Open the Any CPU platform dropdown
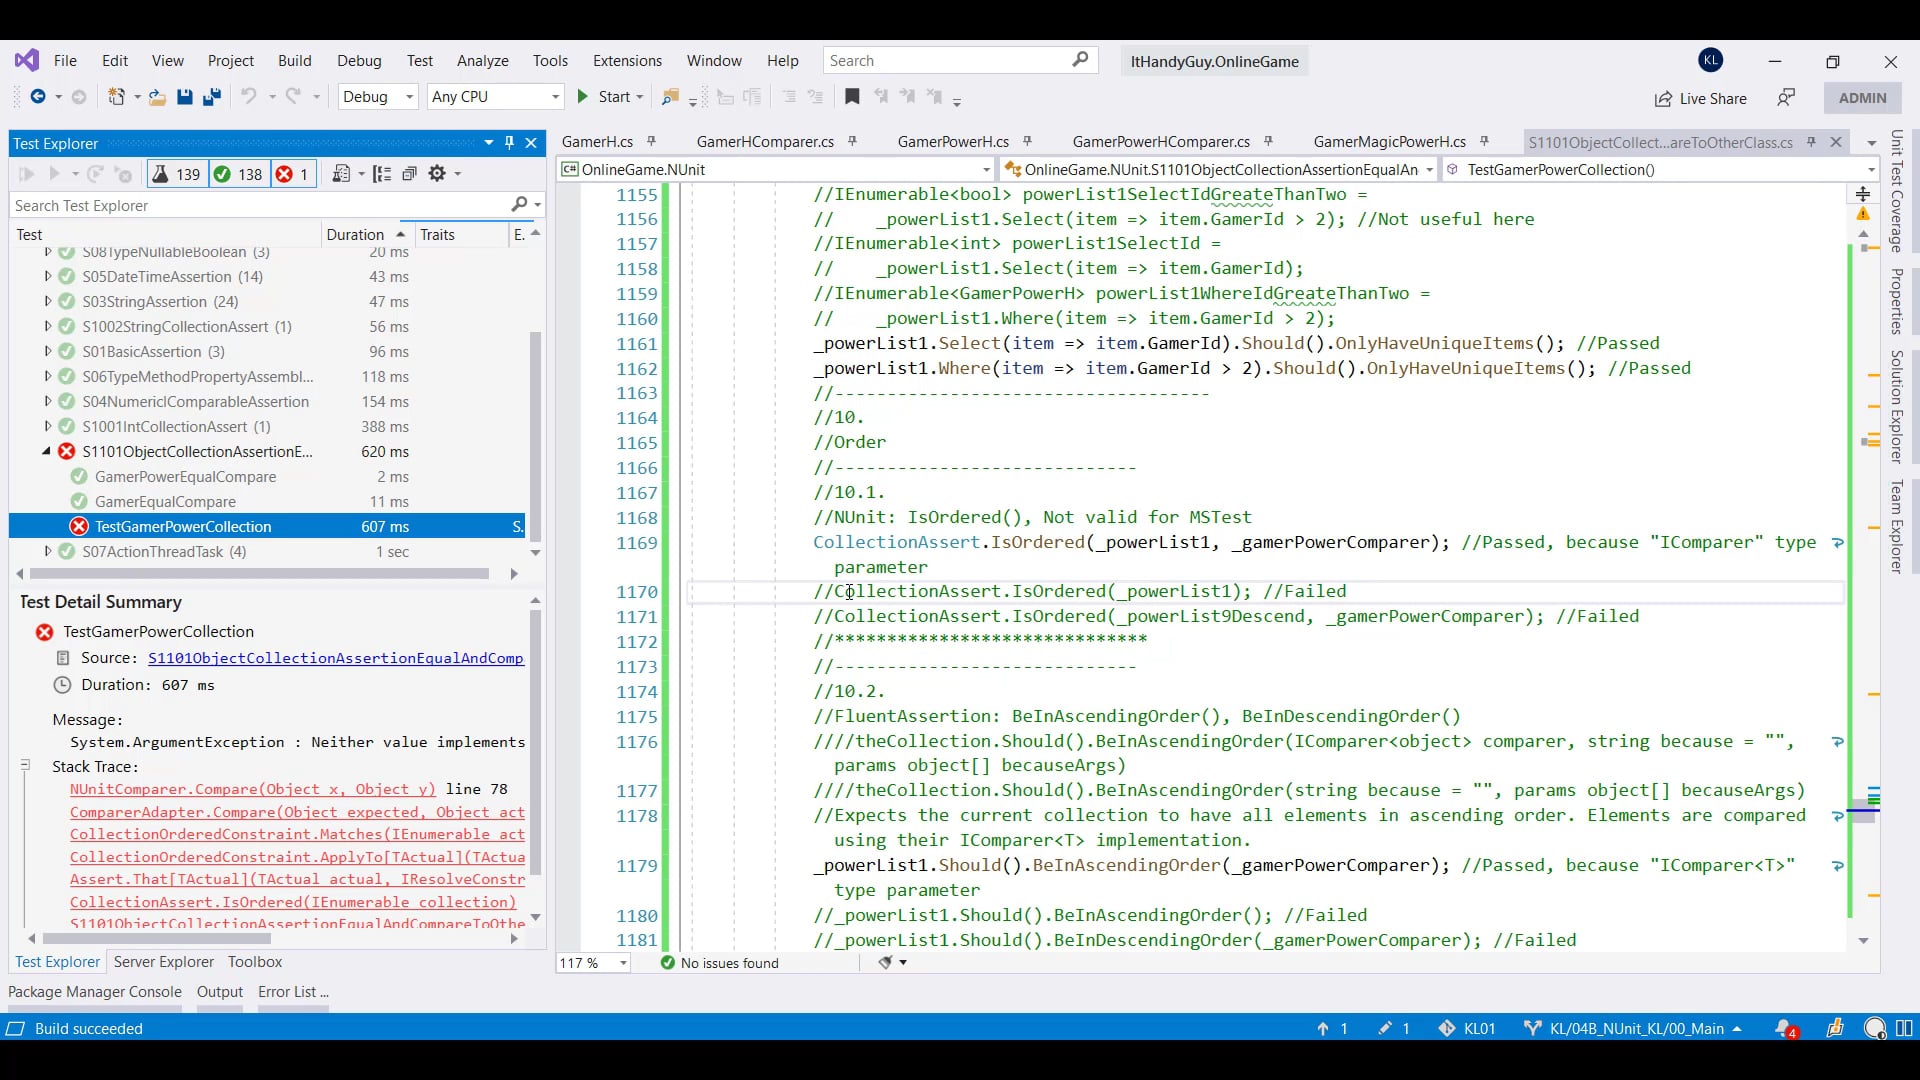This screenshot has width=1920, height=1080. pyautogui.click(x=494, y=97)
